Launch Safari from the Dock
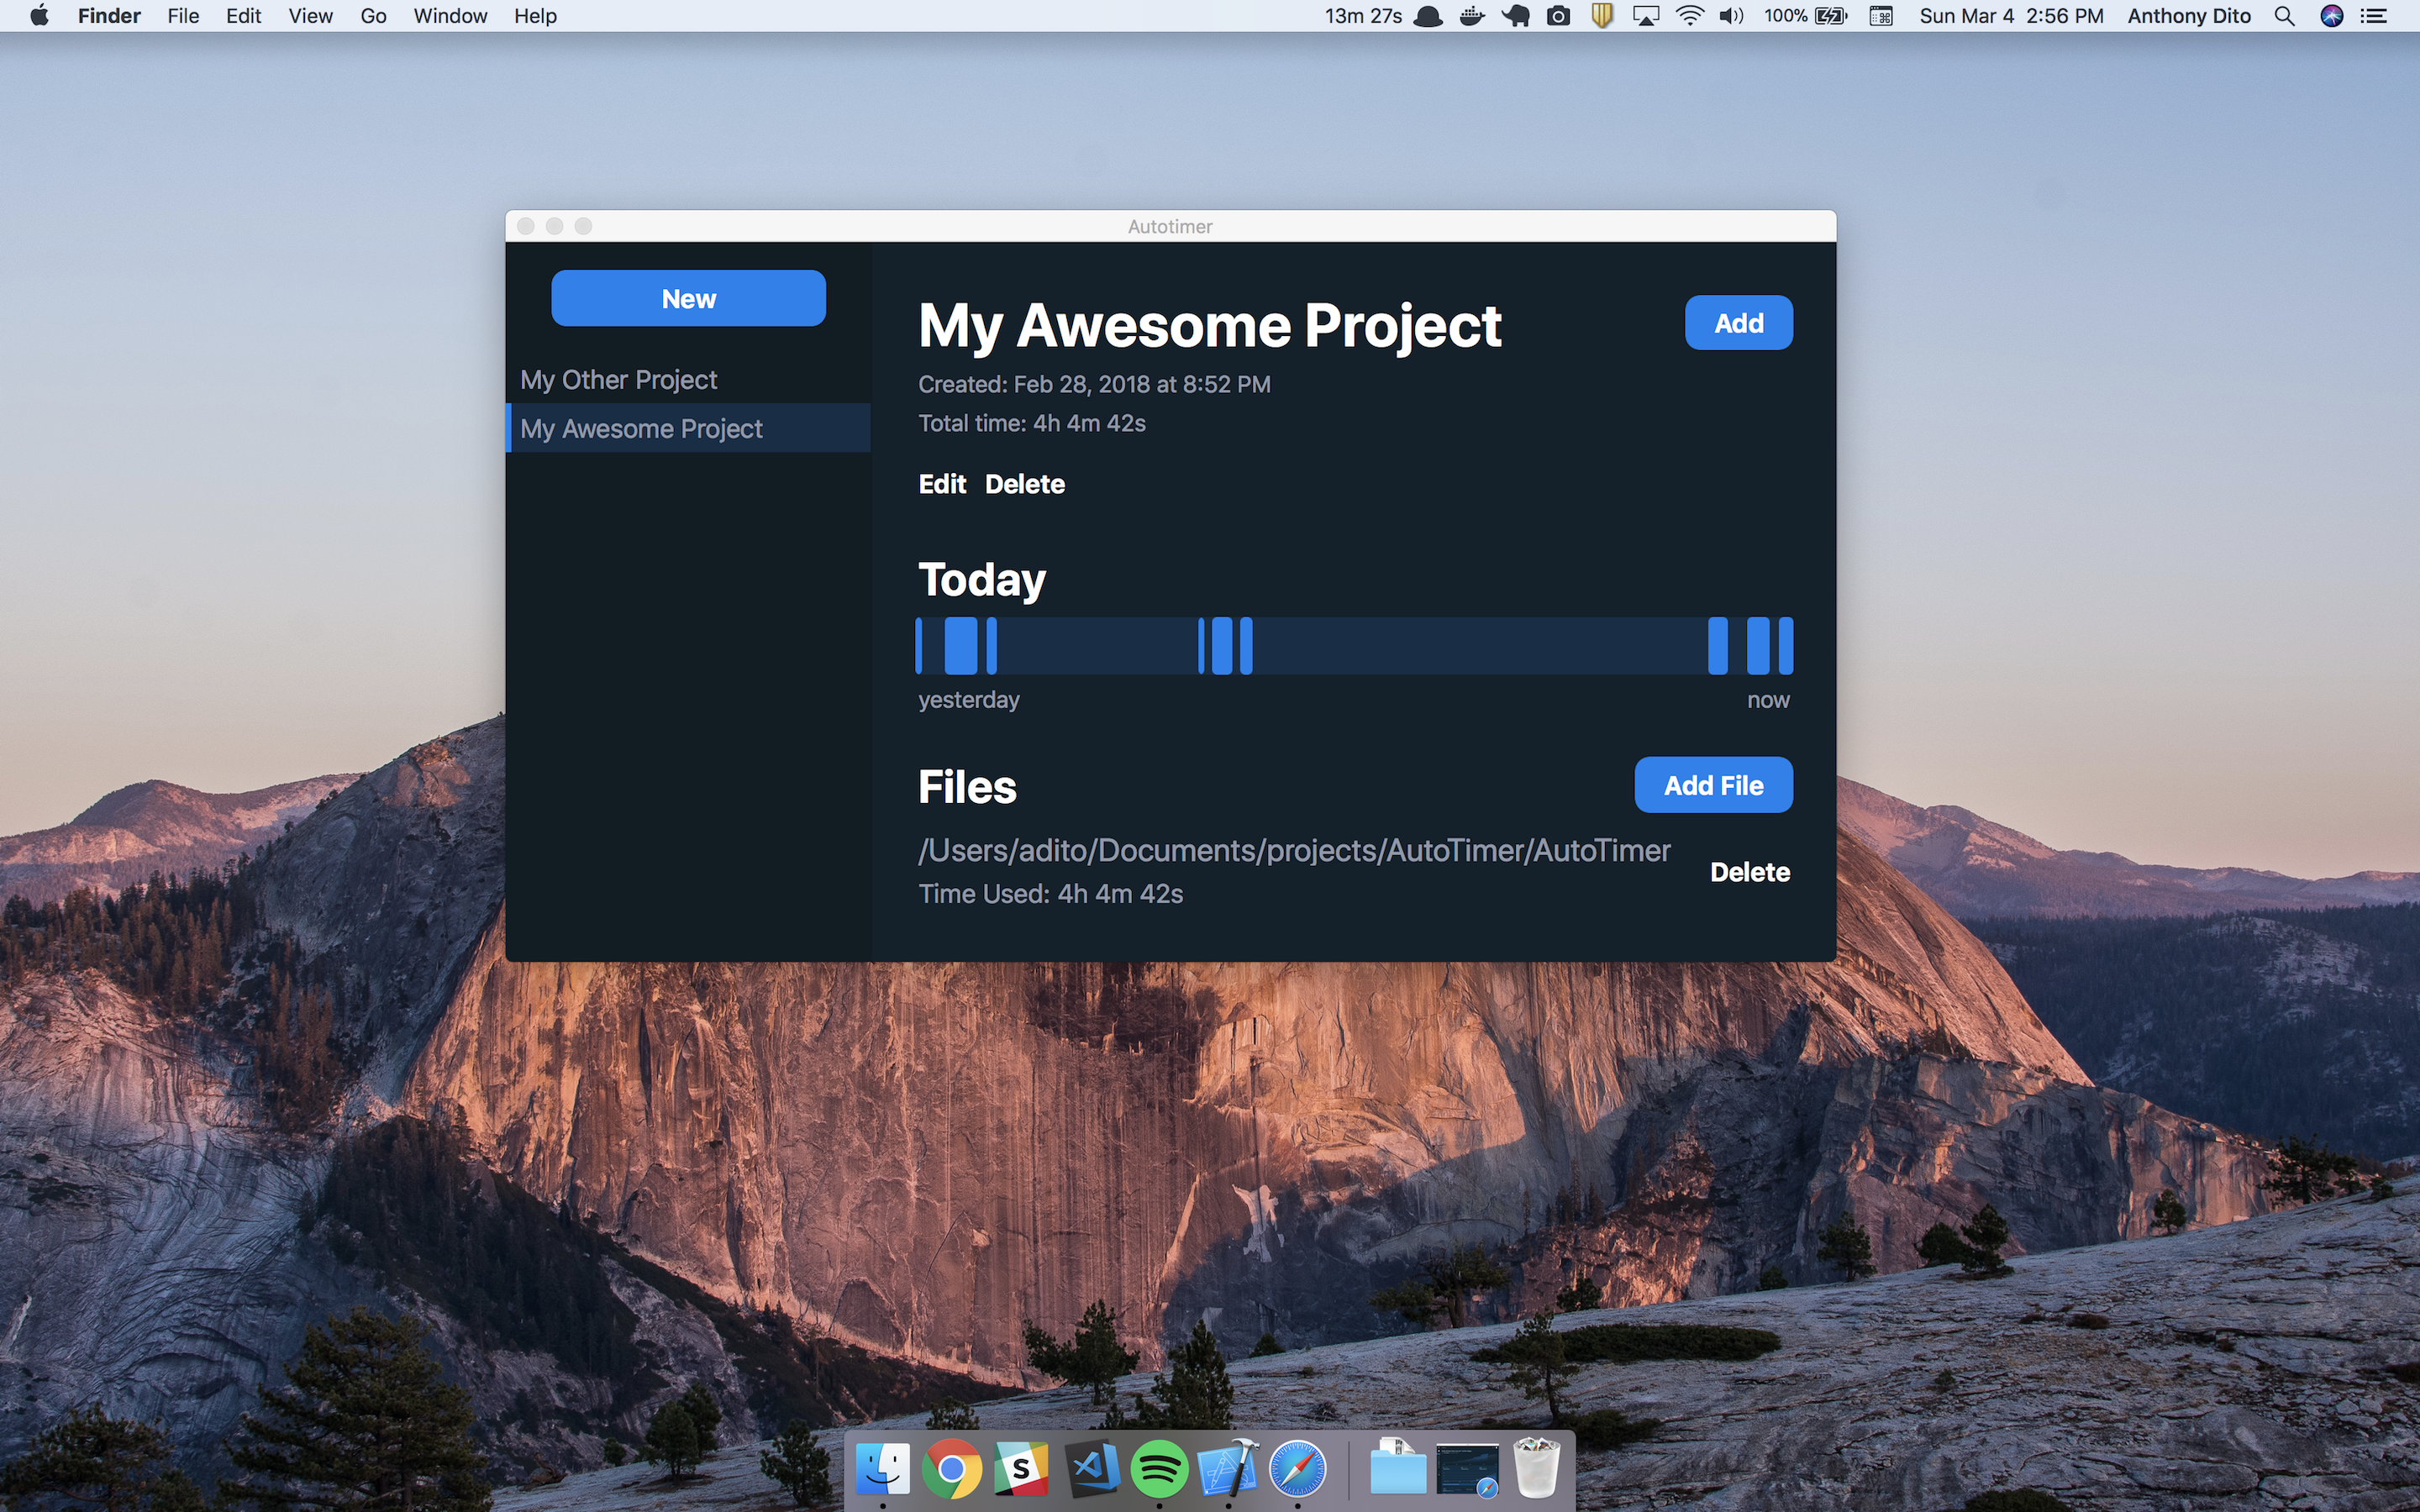The width and height of the screenshot is (2420, 1512). coord(1297,1468)
